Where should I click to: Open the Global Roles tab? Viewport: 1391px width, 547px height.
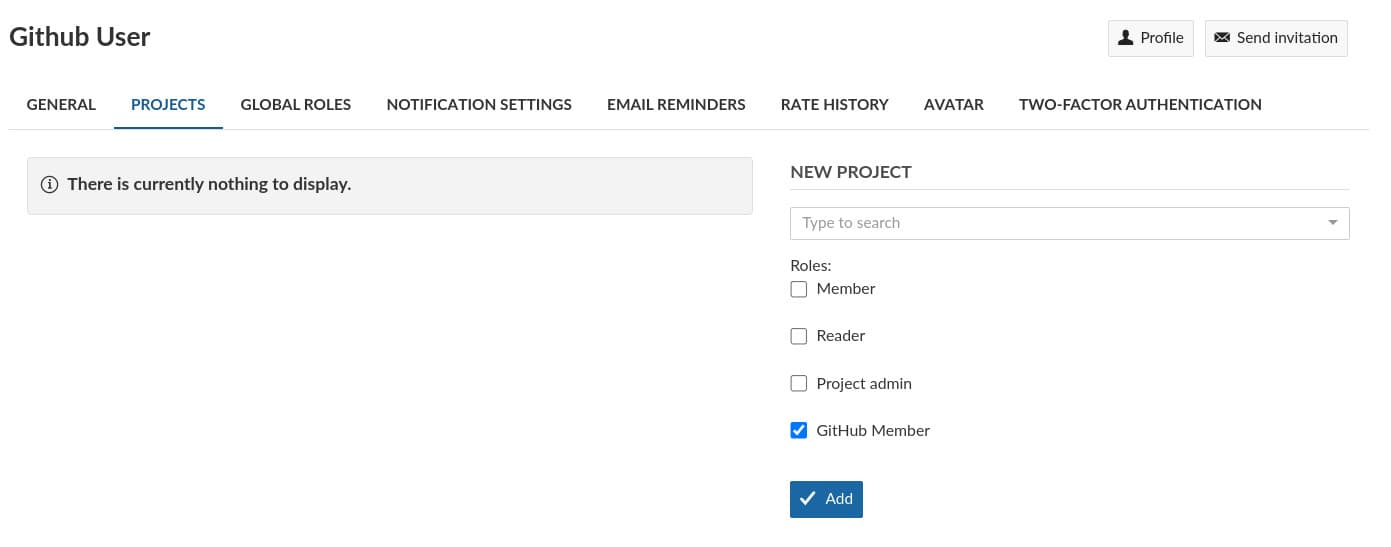click(x=295, y=104)
